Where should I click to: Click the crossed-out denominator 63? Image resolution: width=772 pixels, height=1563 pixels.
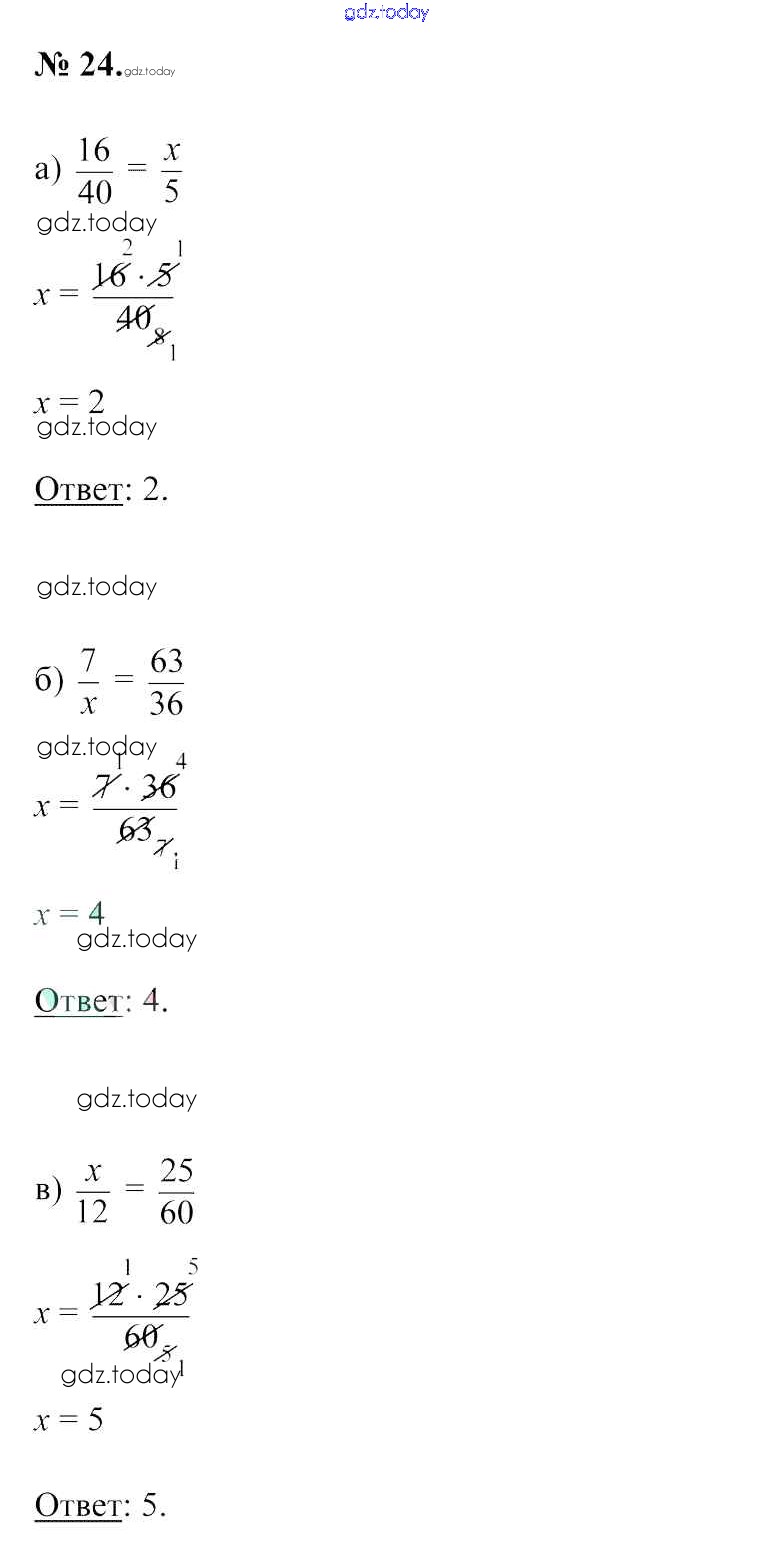(136, 829)
